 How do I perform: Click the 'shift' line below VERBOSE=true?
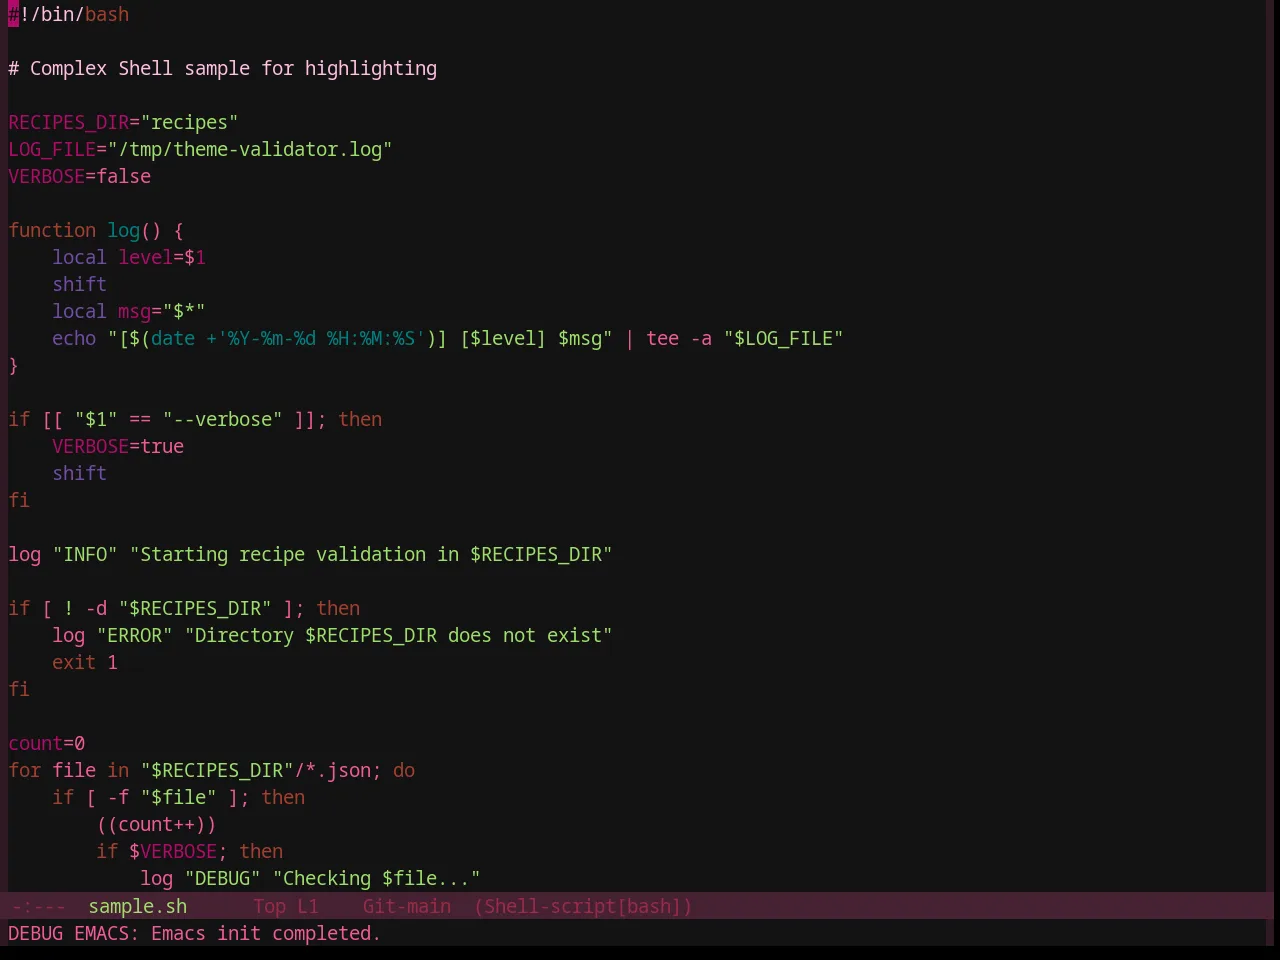click(79, 473)
